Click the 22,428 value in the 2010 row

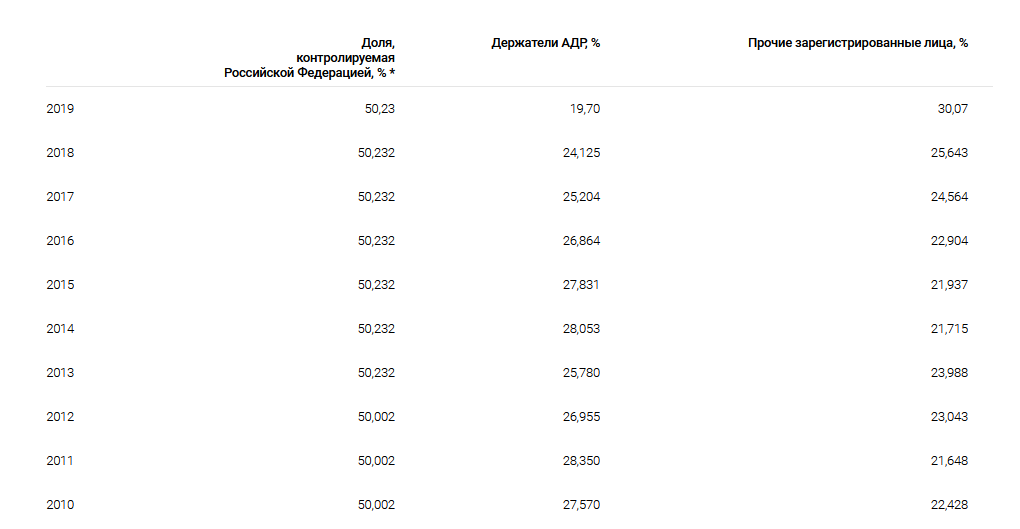point(949,505)
